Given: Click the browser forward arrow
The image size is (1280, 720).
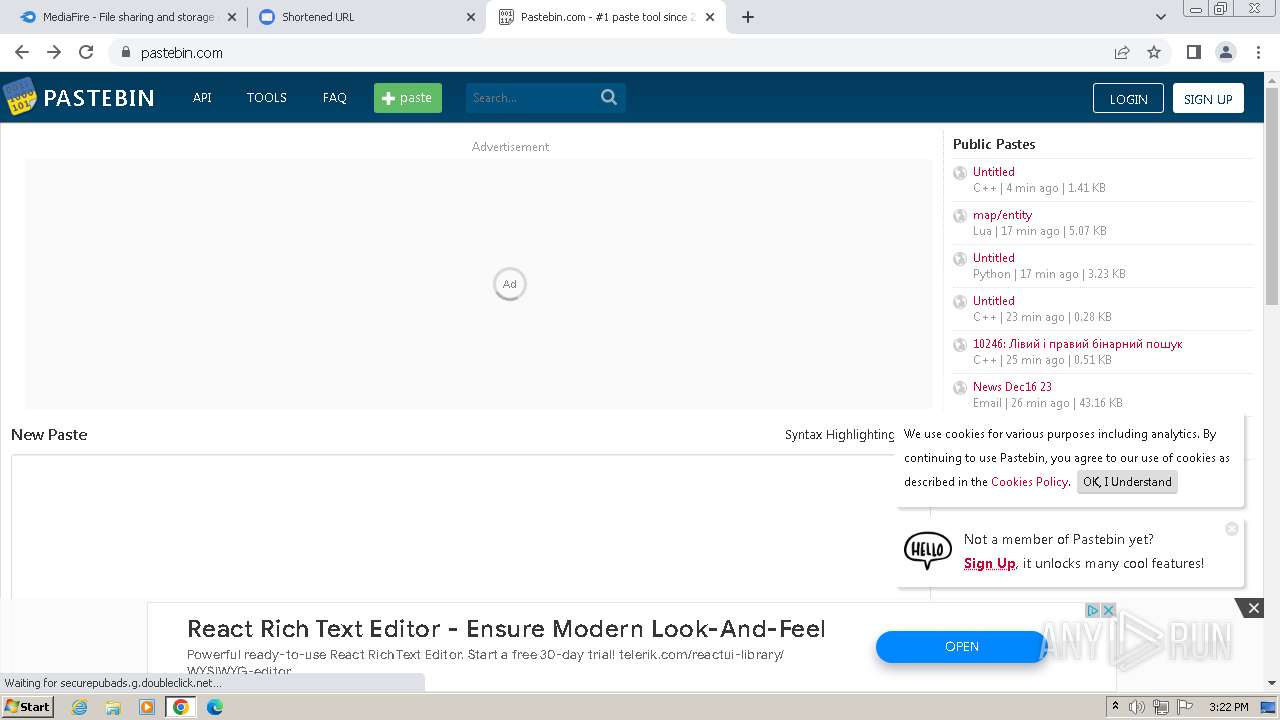Looking at the screenshot, I should [54, 52].
